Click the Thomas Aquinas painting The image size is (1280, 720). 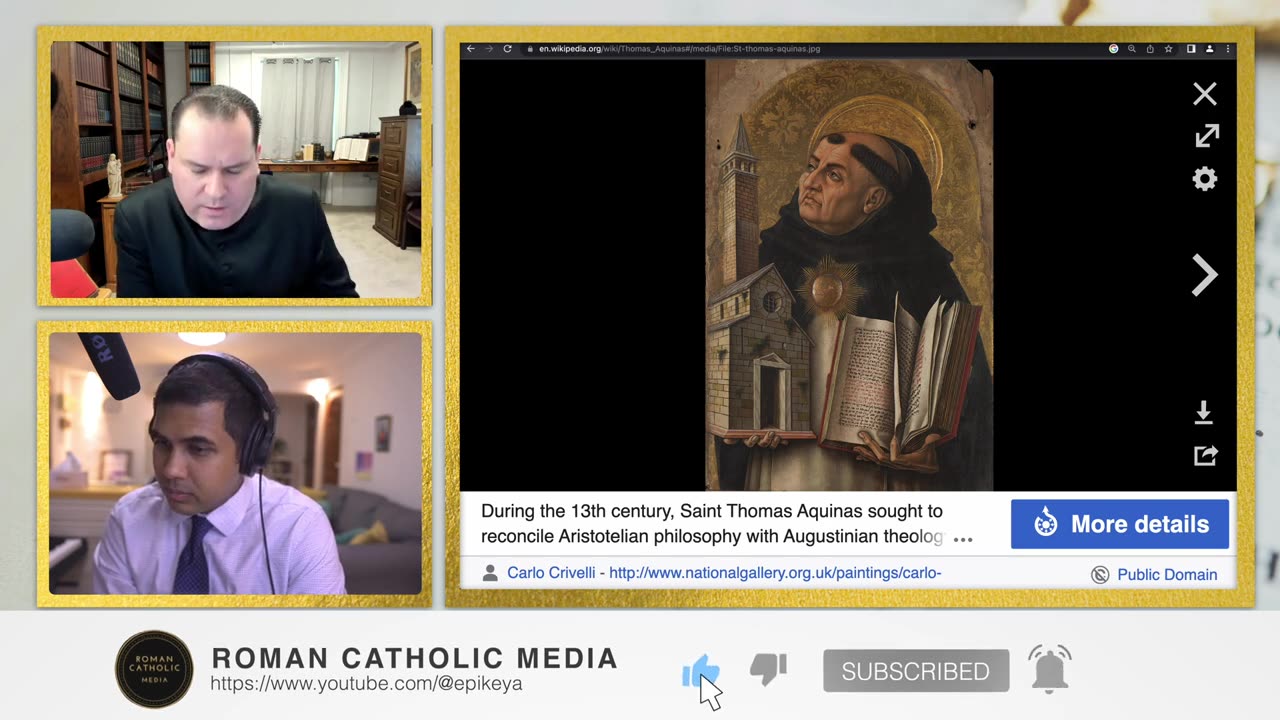(x=849, y=275)
